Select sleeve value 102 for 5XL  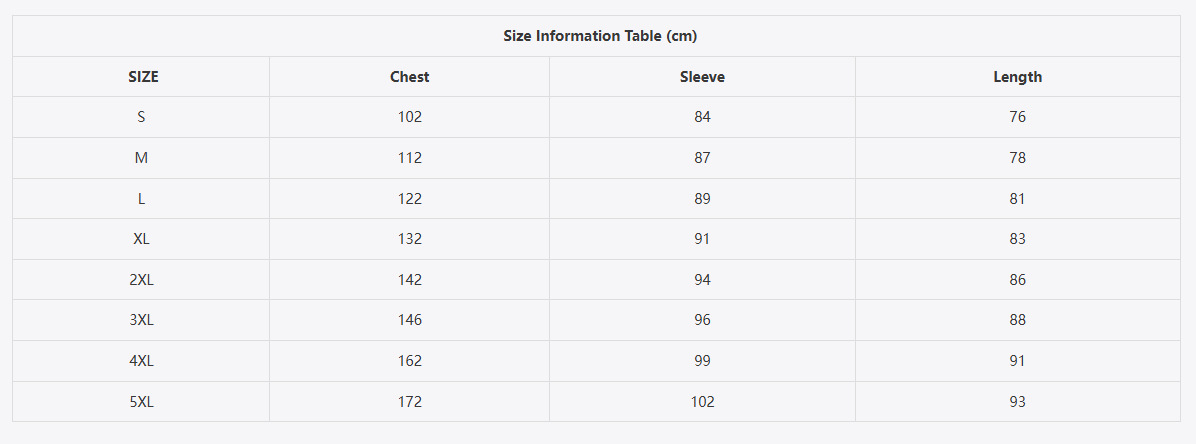[702, 402]
